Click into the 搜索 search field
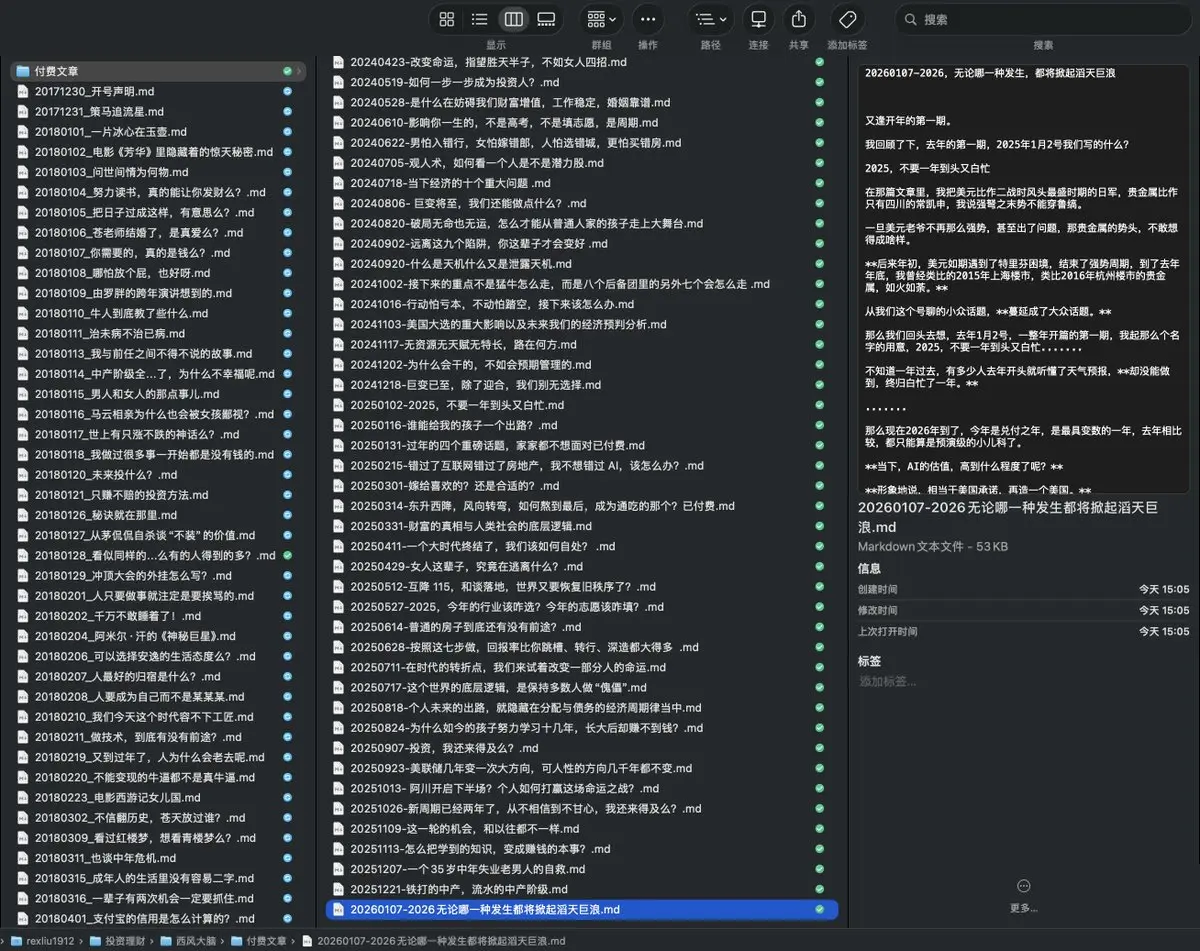 click(1043, 19)
